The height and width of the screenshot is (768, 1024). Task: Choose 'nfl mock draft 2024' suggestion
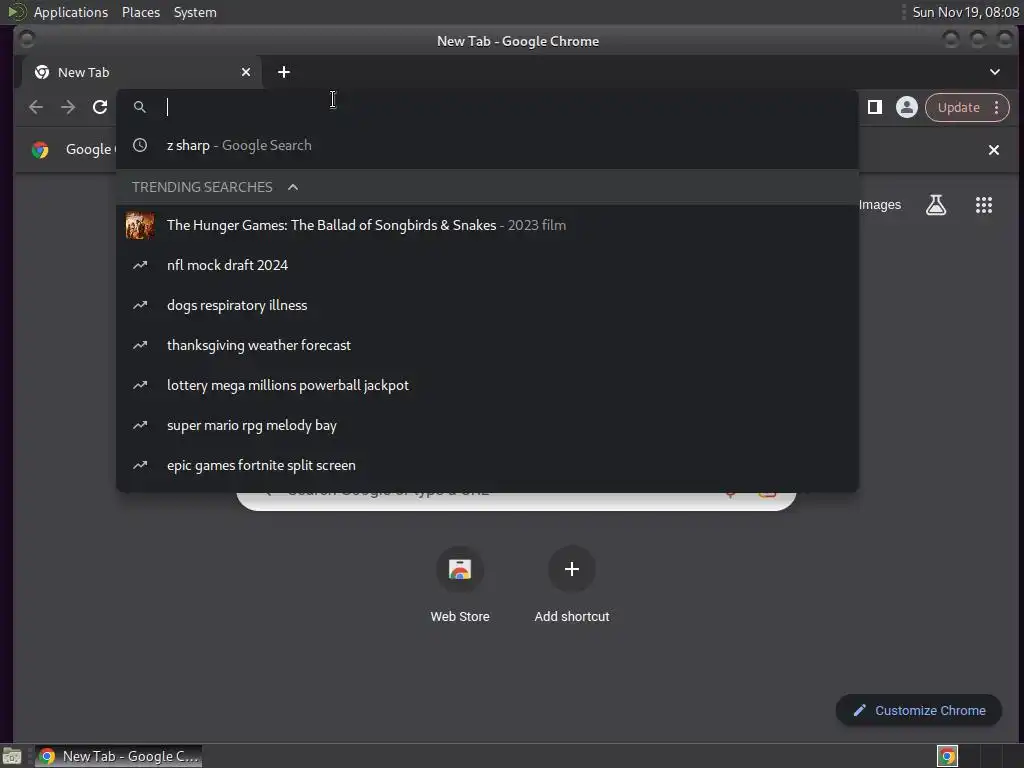487,265
